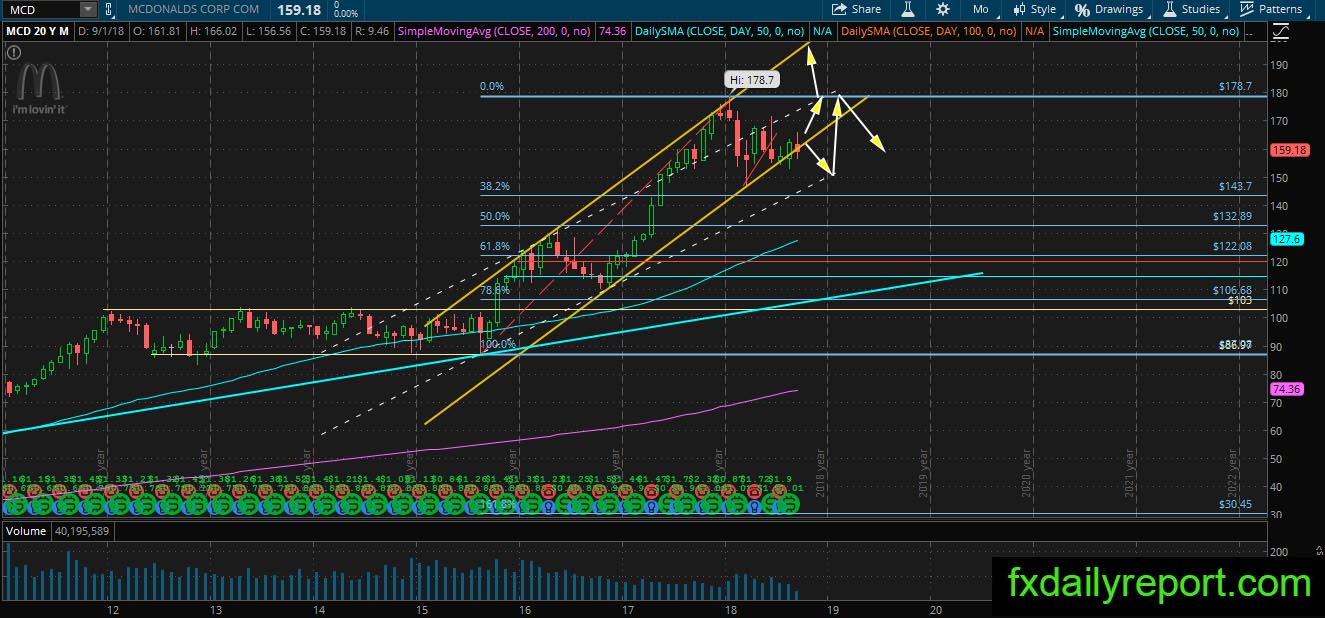Click the 74.36 study value in header

coord(610,32)
